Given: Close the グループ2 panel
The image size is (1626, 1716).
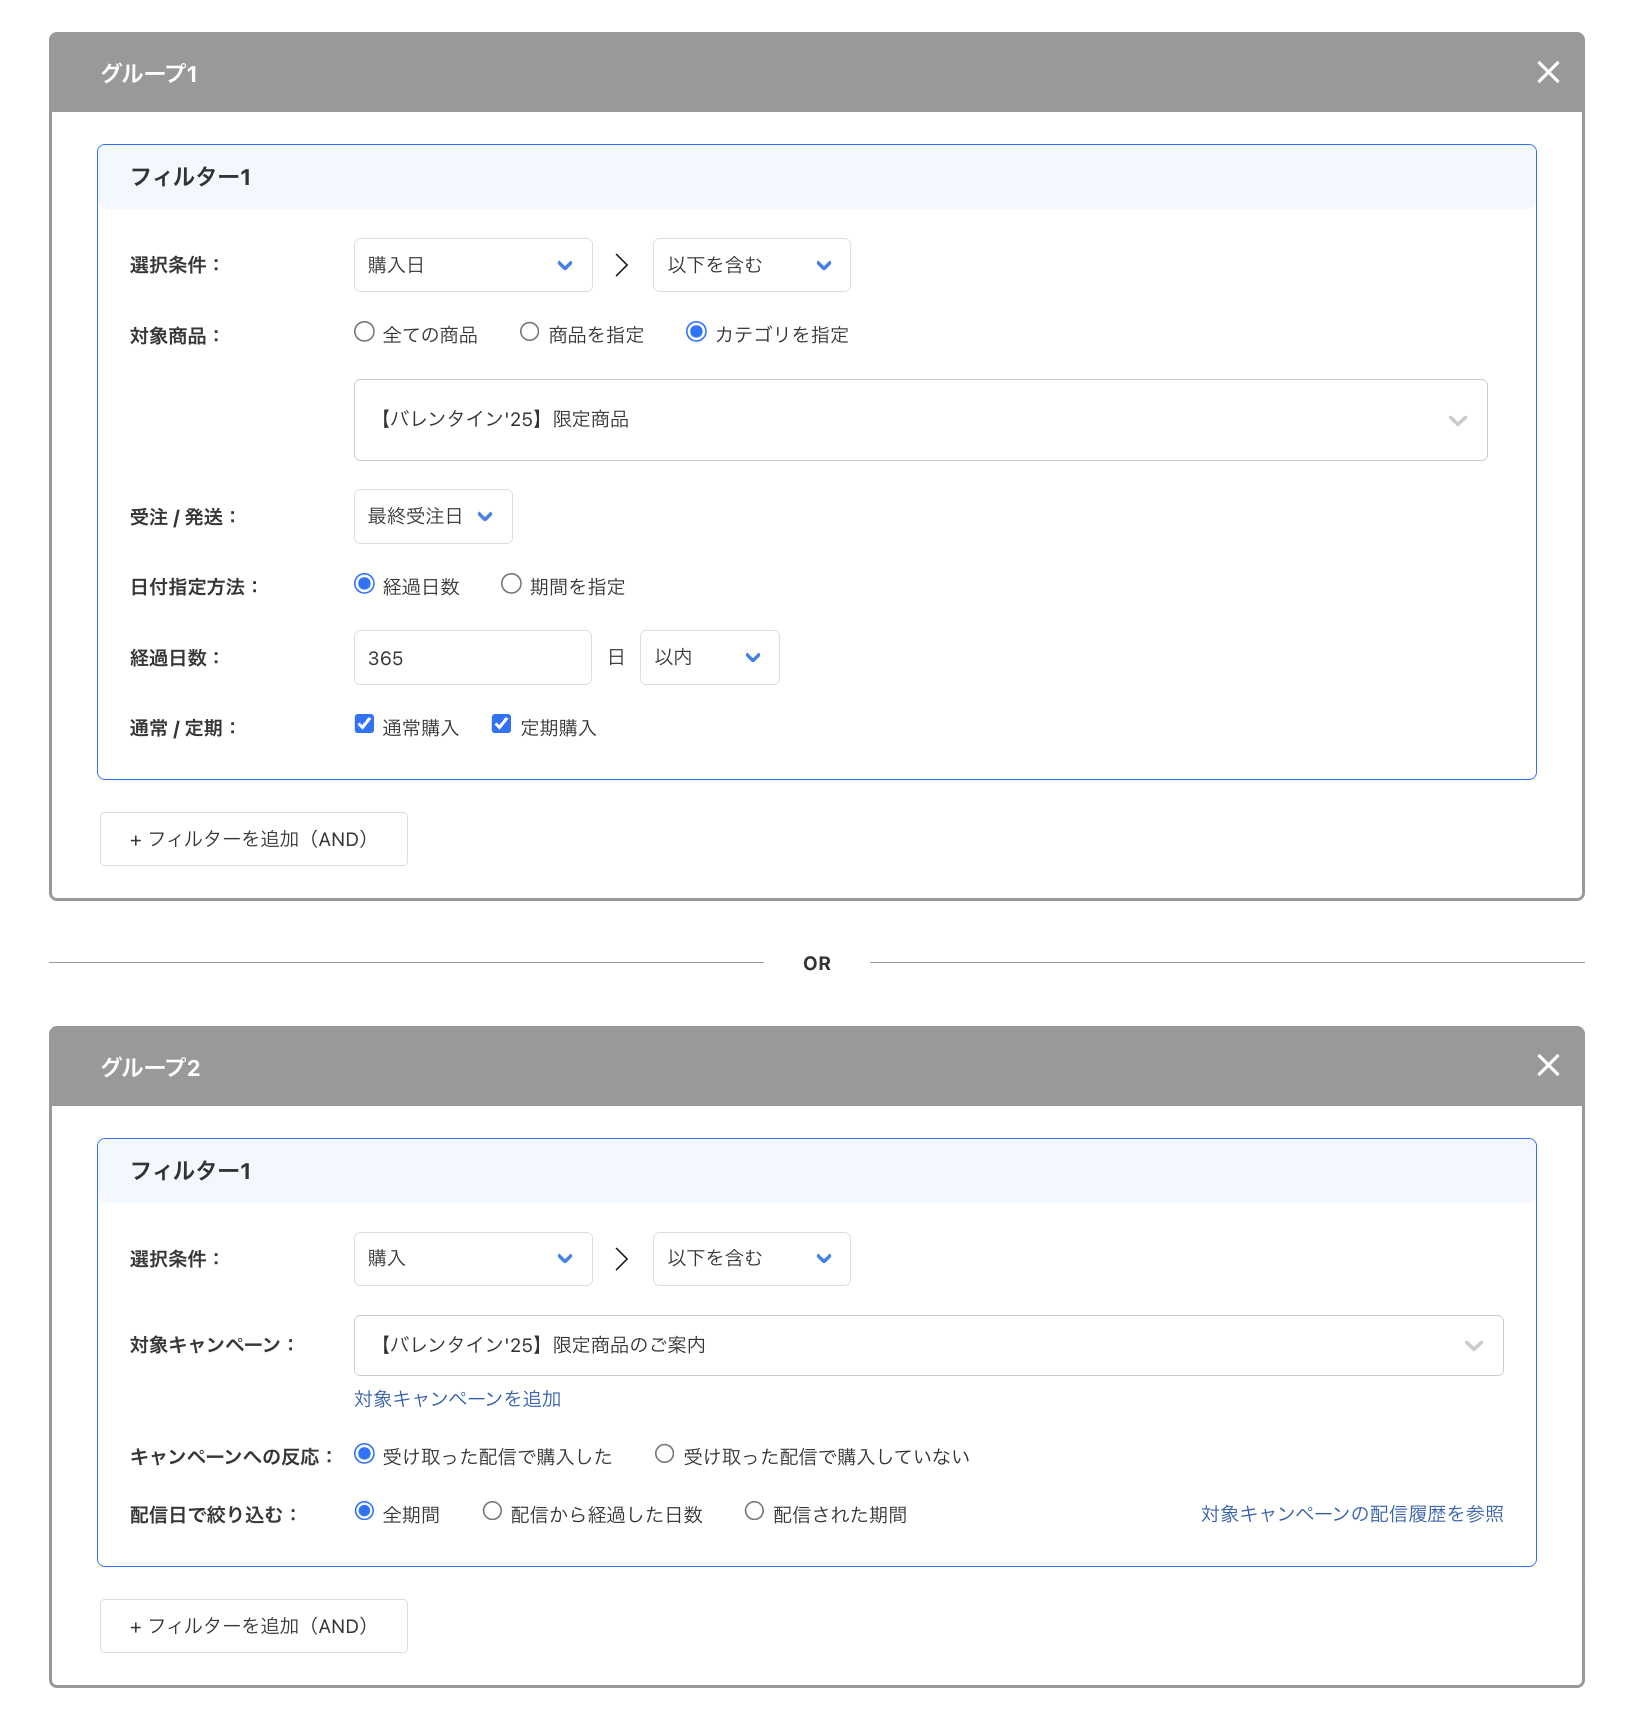Looking at the screenshot, I should (x=1548, y=1066).
